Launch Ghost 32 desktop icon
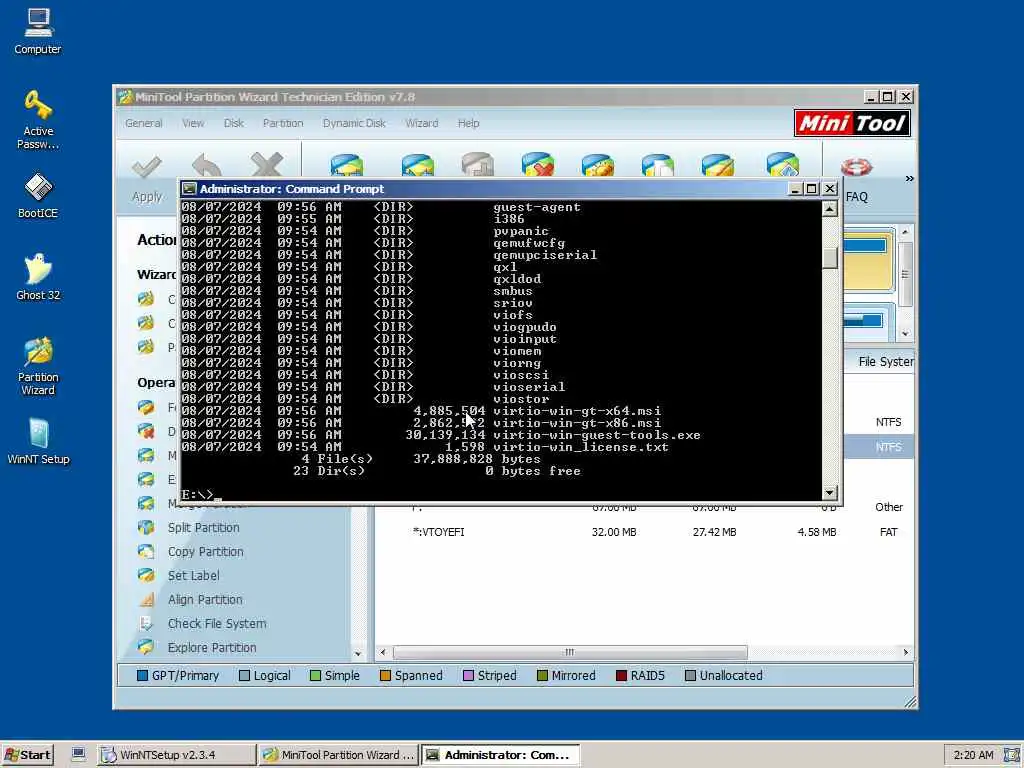 pyautogui.click(x=38, y=276)
